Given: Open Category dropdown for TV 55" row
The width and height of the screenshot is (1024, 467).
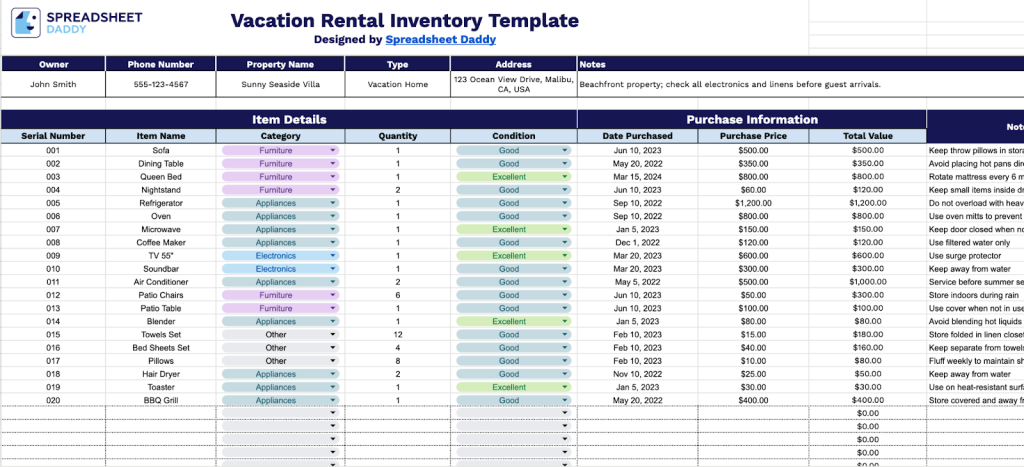Looking at the screenshot, I should tap(332, 256).
